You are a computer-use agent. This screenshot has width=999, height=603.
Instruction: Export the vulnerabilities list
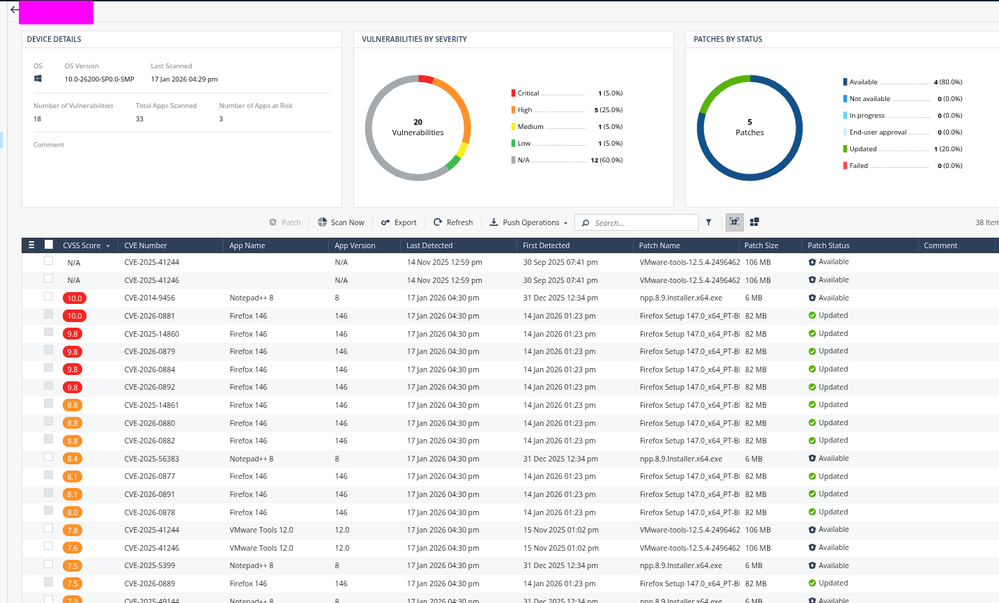399,222
